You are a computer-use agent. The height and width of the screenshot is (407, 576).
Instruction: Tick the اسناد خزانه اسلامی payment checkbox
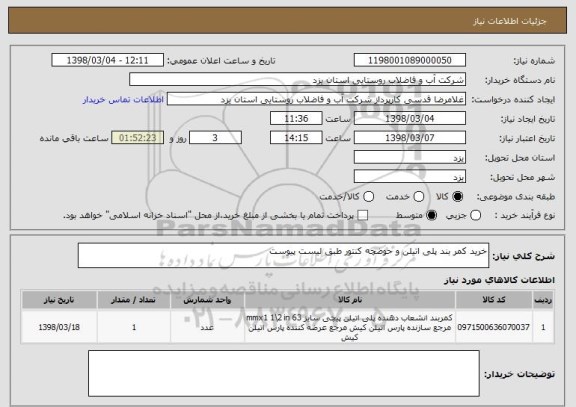click(x=363, y=215)
